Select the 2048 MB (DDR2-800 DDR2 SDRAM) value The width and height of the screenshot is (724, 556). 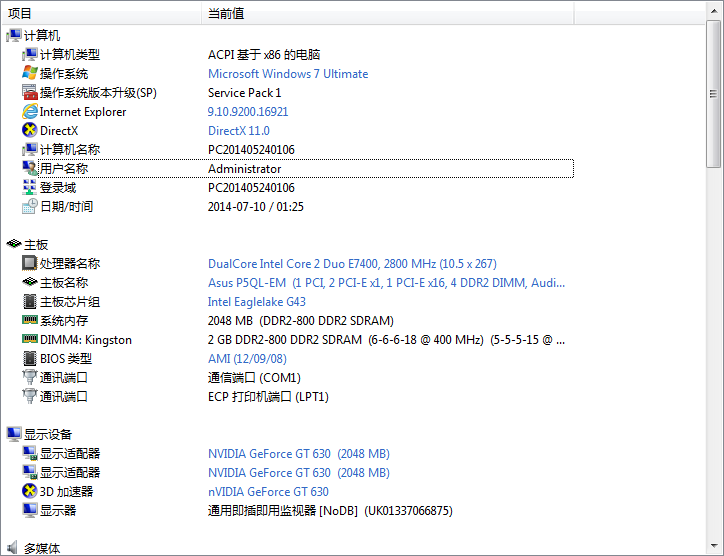click(301, 321)
